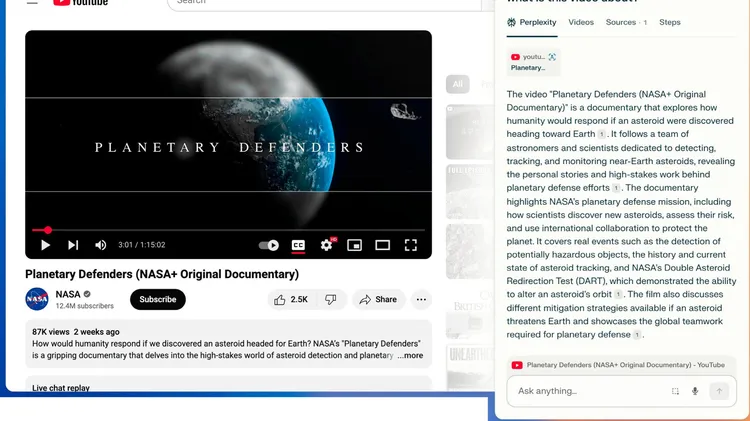Open first recommended video thumbnail

click(x=470, y=132)
